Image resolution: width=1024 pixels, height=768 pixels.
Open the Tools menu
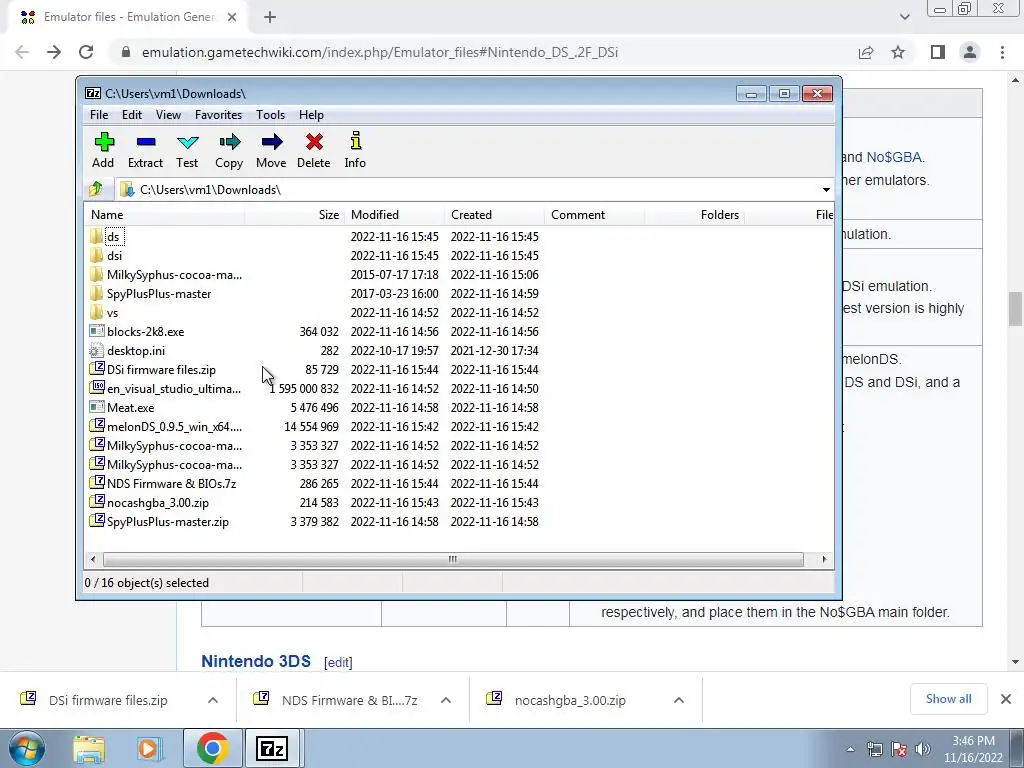point(270,115)
